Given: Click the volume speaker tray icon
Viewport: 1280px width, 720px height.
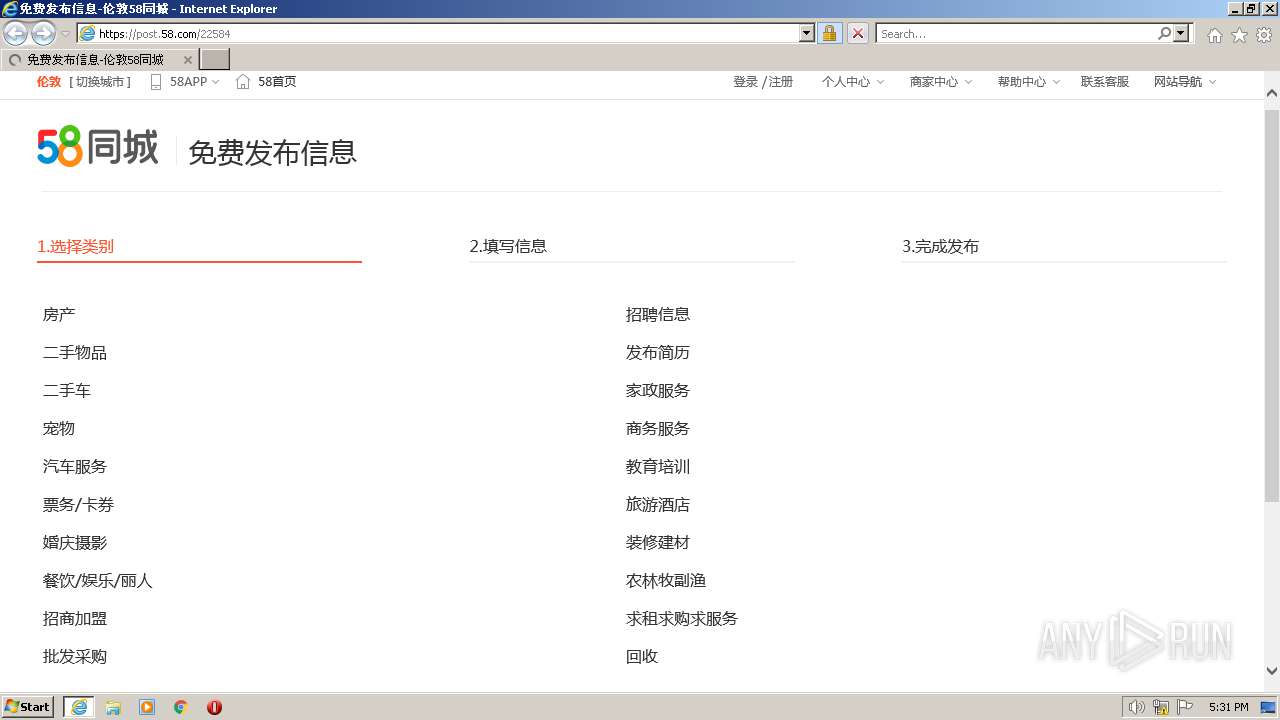Looking at the screenshot, I should coord(1136,707).
